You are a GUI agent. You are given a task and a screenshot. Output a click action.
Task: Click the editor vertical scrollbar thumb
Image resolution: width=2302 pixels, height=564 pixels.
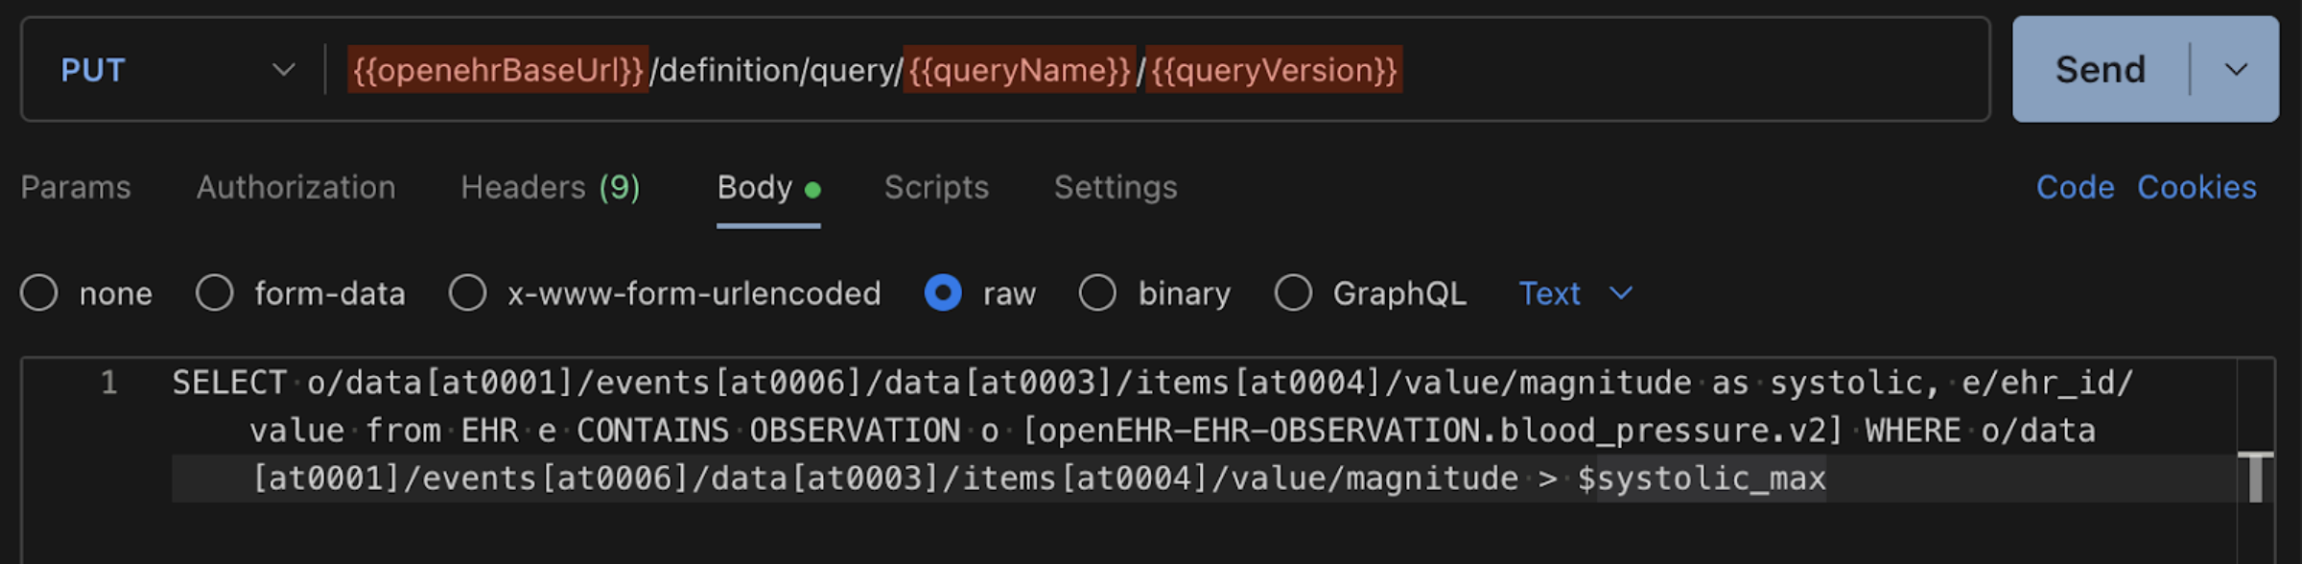(x=2256, y=478)
